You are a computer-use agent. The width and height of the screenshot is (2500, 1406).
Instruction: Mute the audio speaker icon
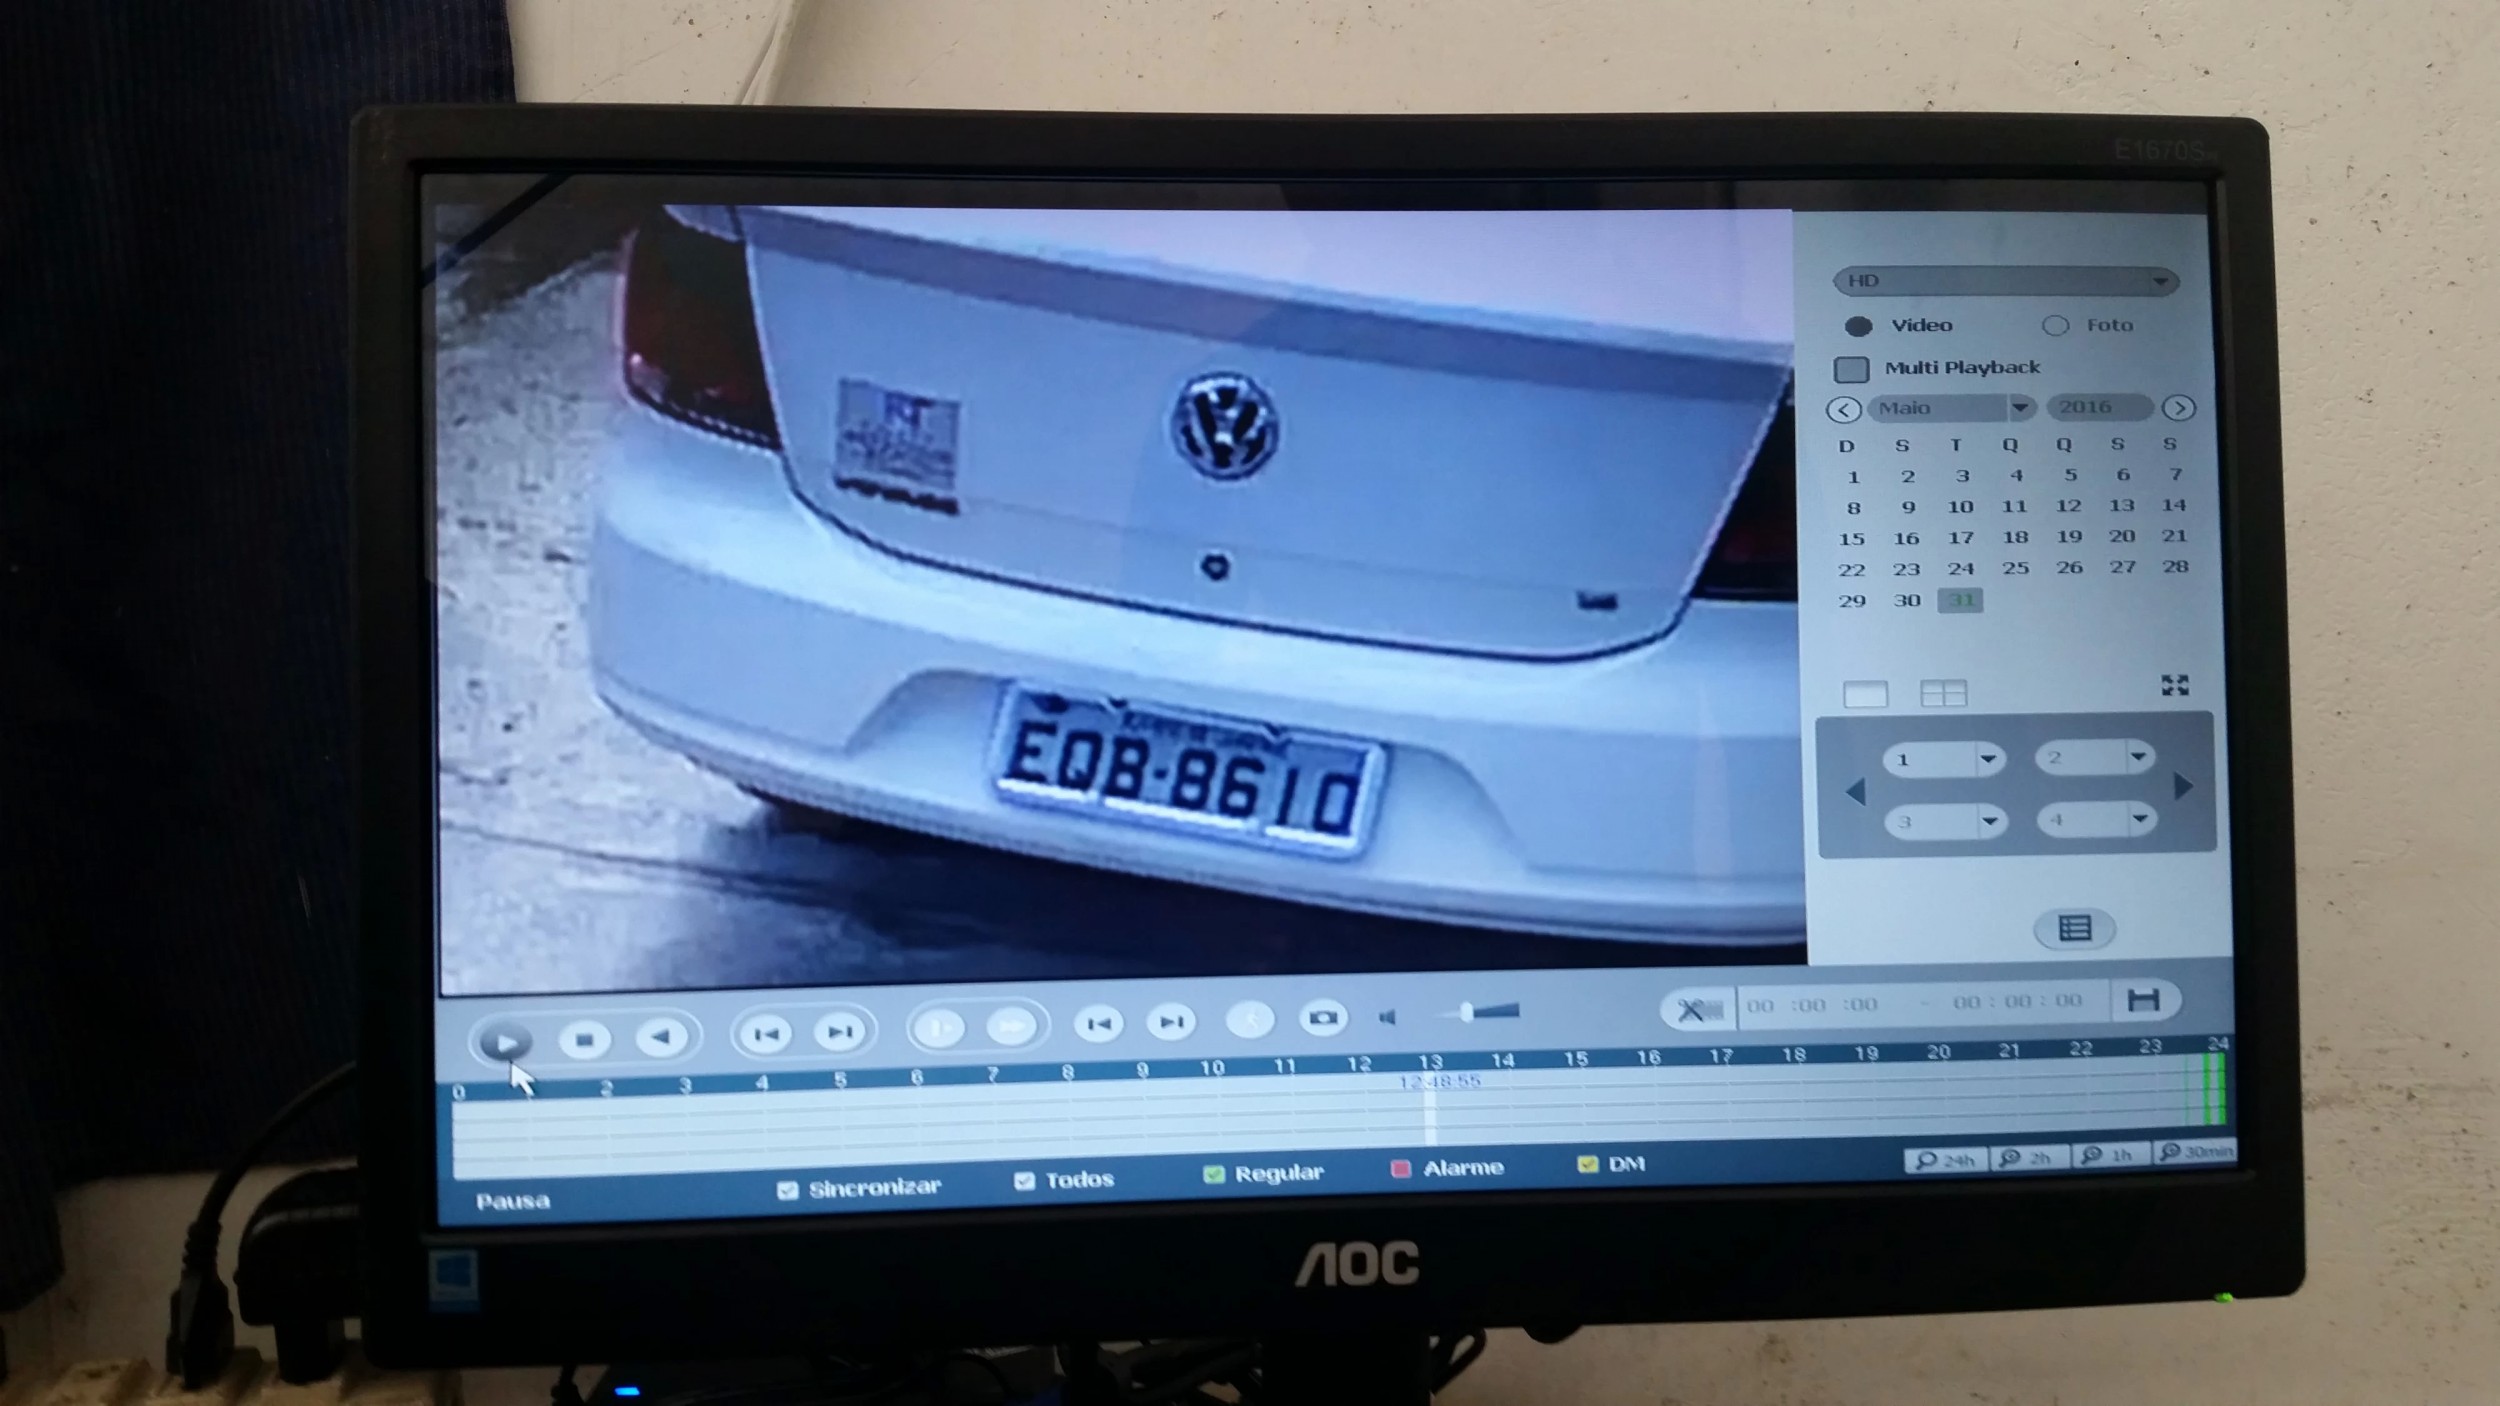1388,1017
